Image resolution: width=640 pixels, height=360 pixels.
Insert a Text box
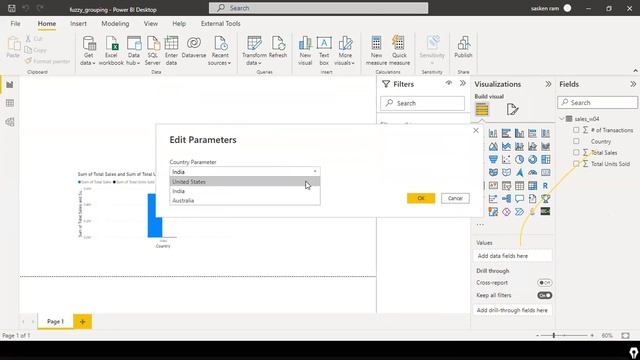pos(324,51)
